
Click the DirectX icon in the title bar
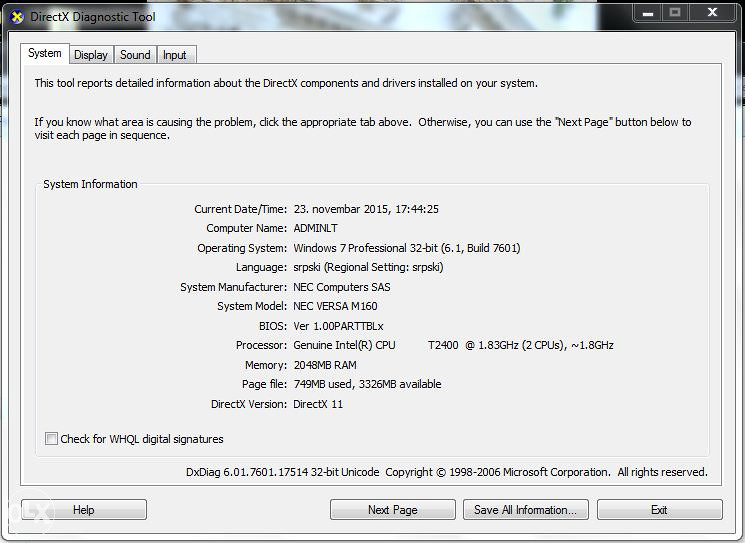17,17
